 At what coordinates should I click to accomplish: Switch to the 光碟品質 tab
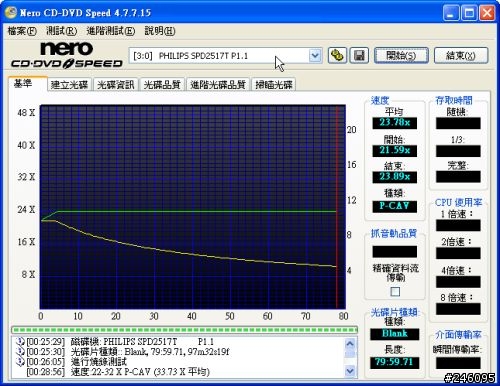pyautogui.click(x=162, y=85)
